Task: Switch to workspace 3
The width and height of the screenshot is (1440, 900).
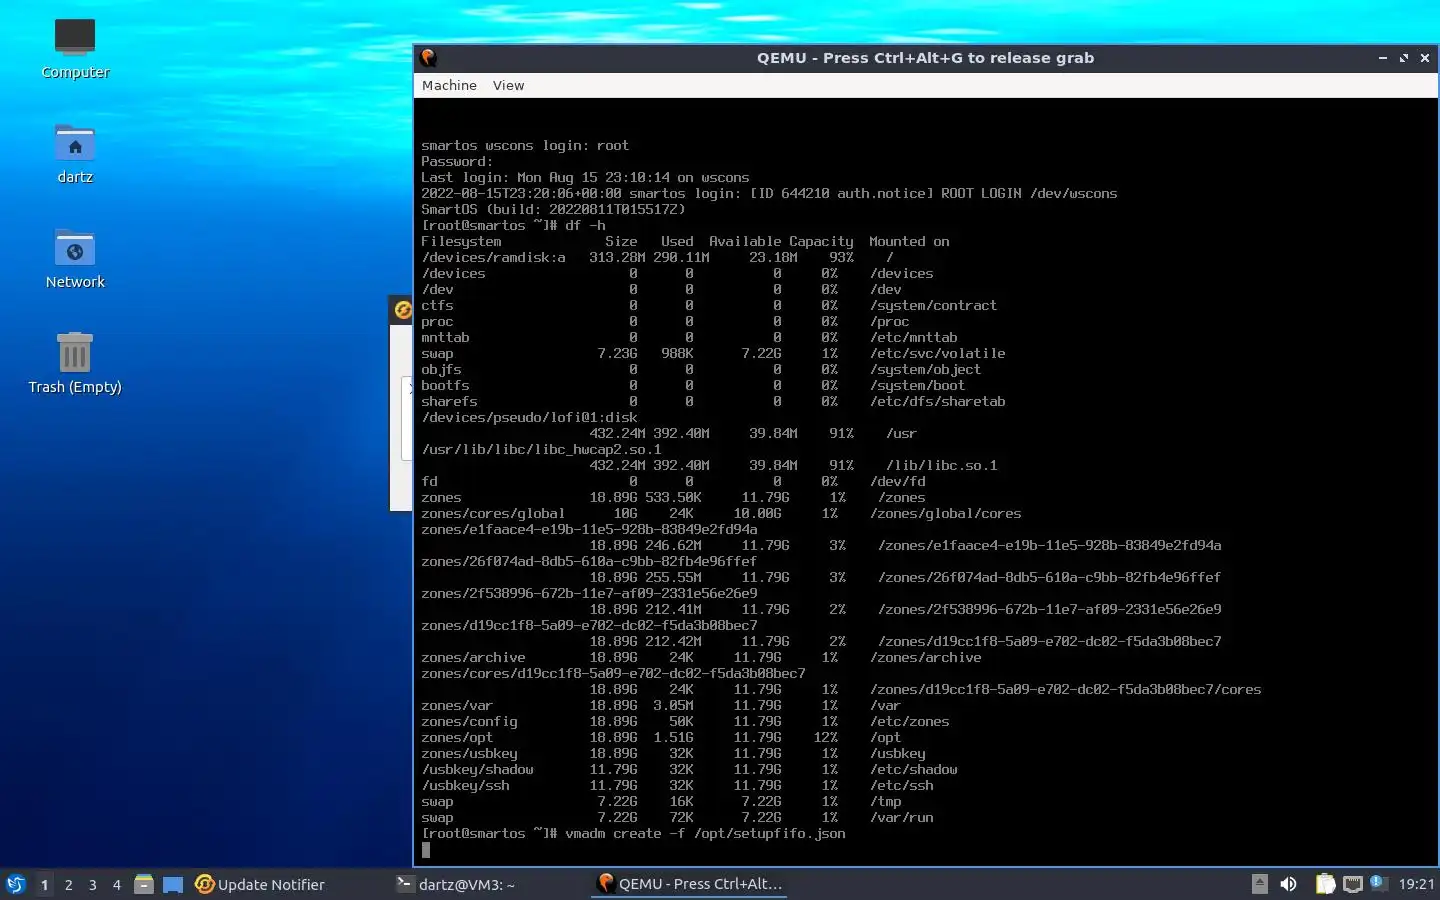Action: 93,884
